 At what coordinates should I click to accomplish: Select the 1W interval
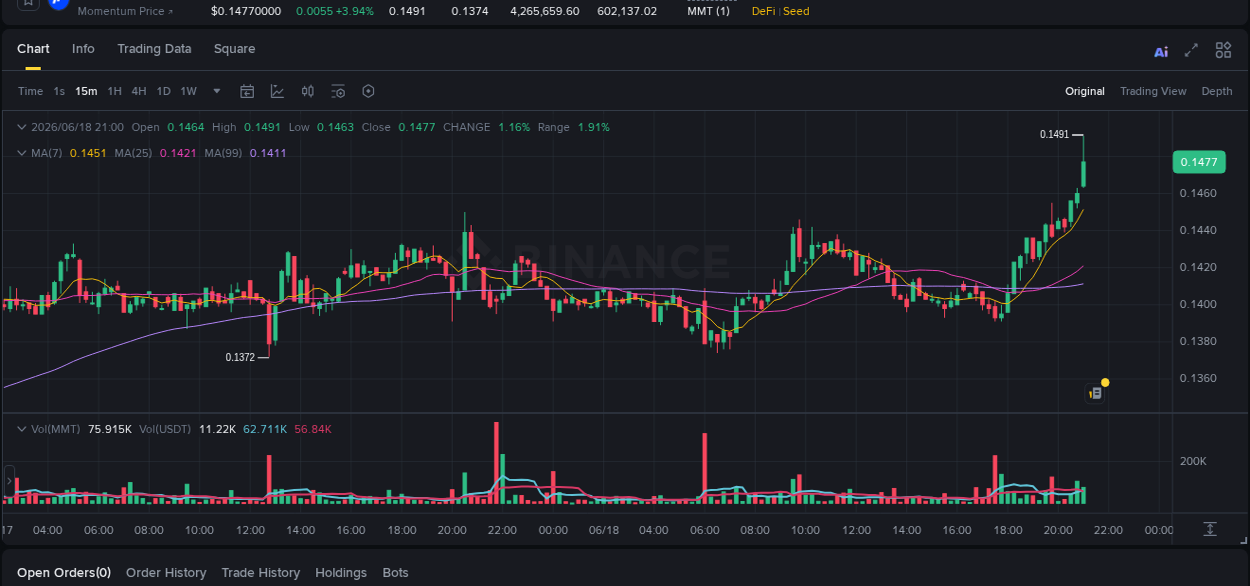coord(188,91)
